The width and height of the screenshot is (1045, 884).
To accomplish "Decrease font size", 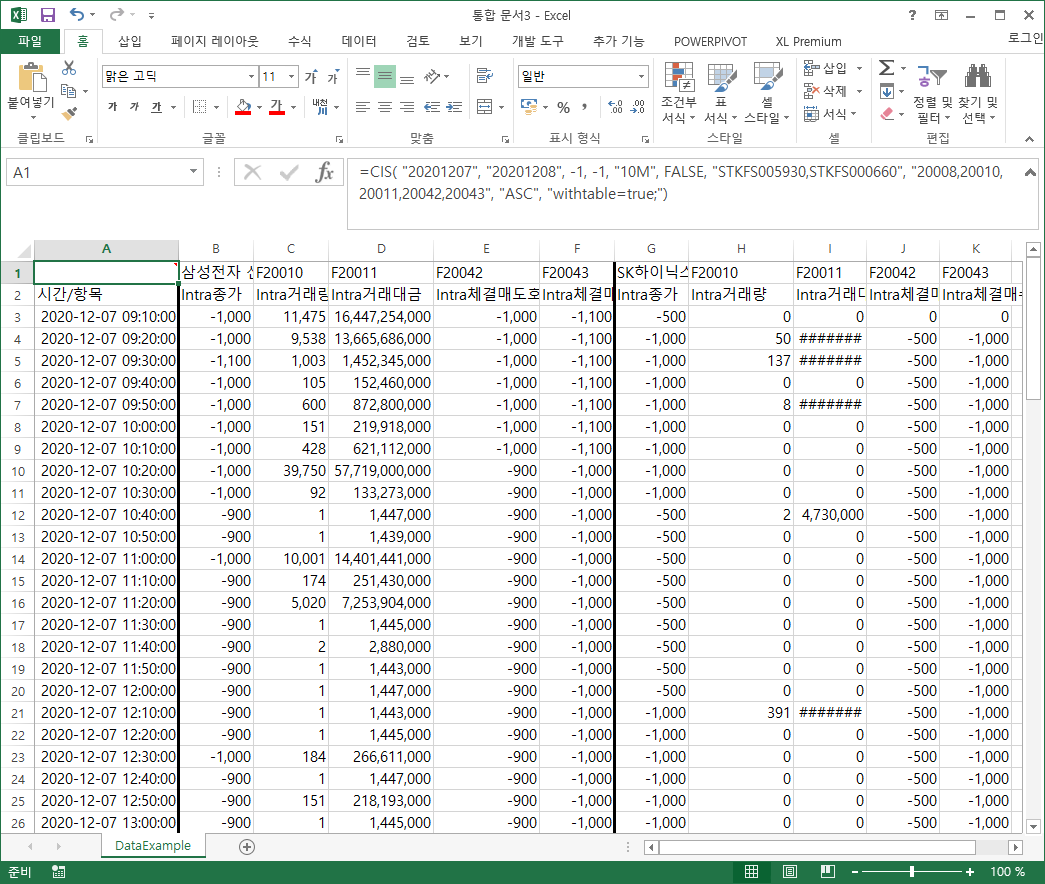I will (333, 77).
